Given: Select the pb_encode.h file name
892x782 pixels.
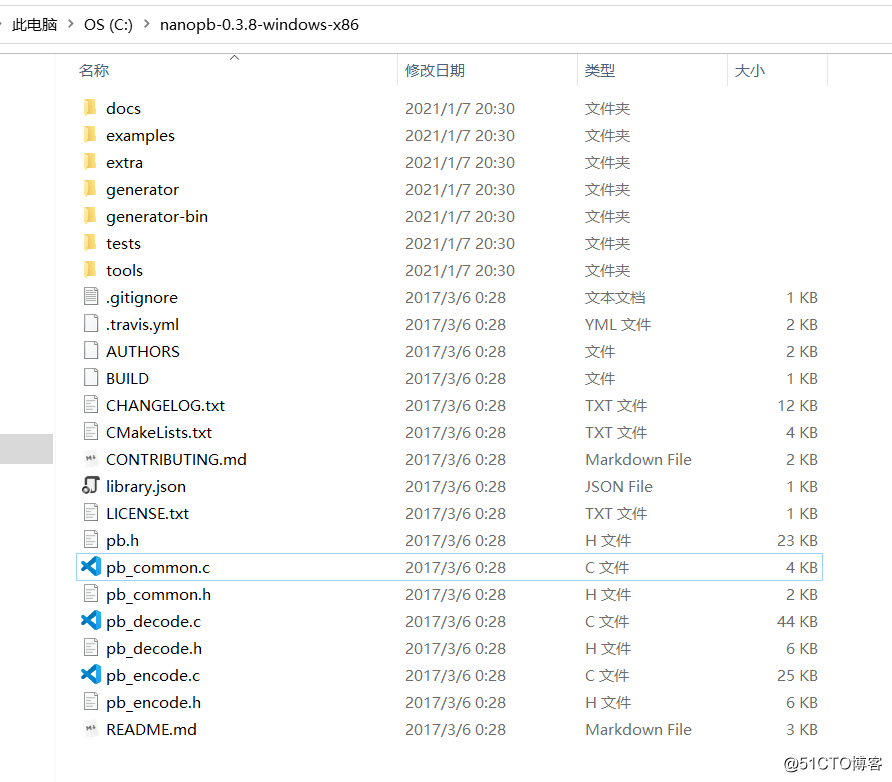Looking at the screenshot, I should pyautogui.click(x=154, y=703).
